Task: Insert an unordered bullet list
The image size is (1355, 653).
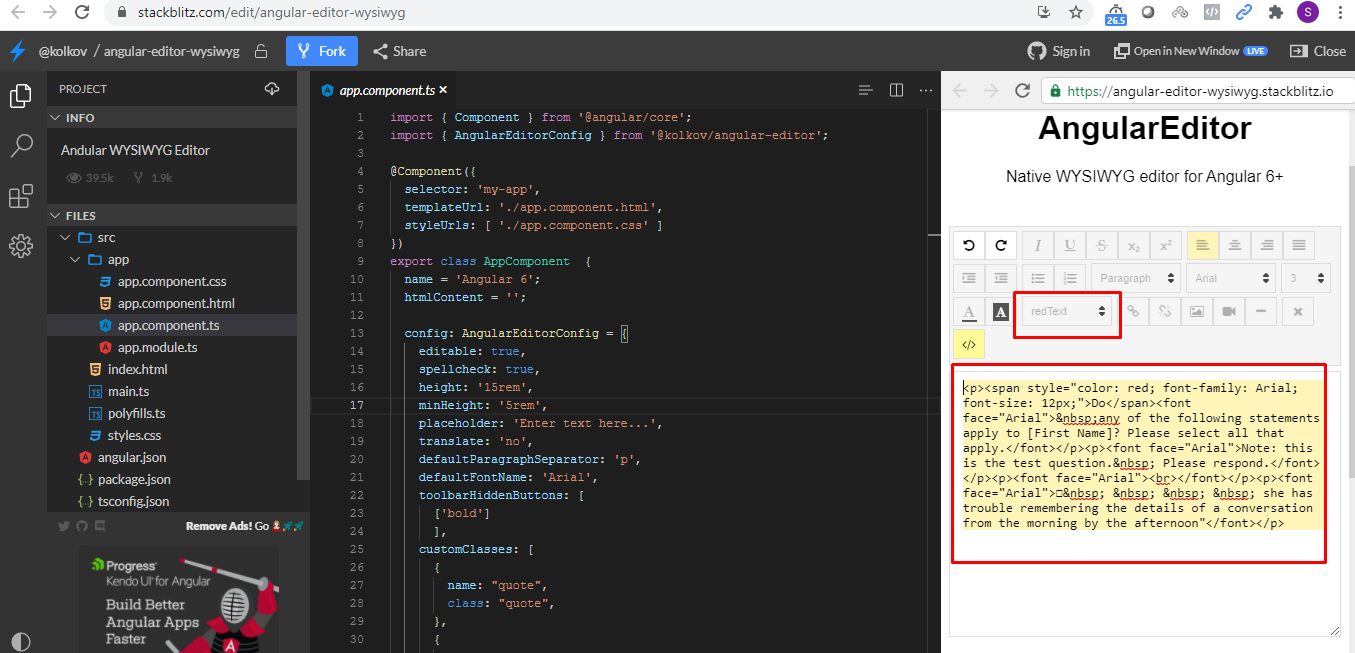Action: [1037, 278]
